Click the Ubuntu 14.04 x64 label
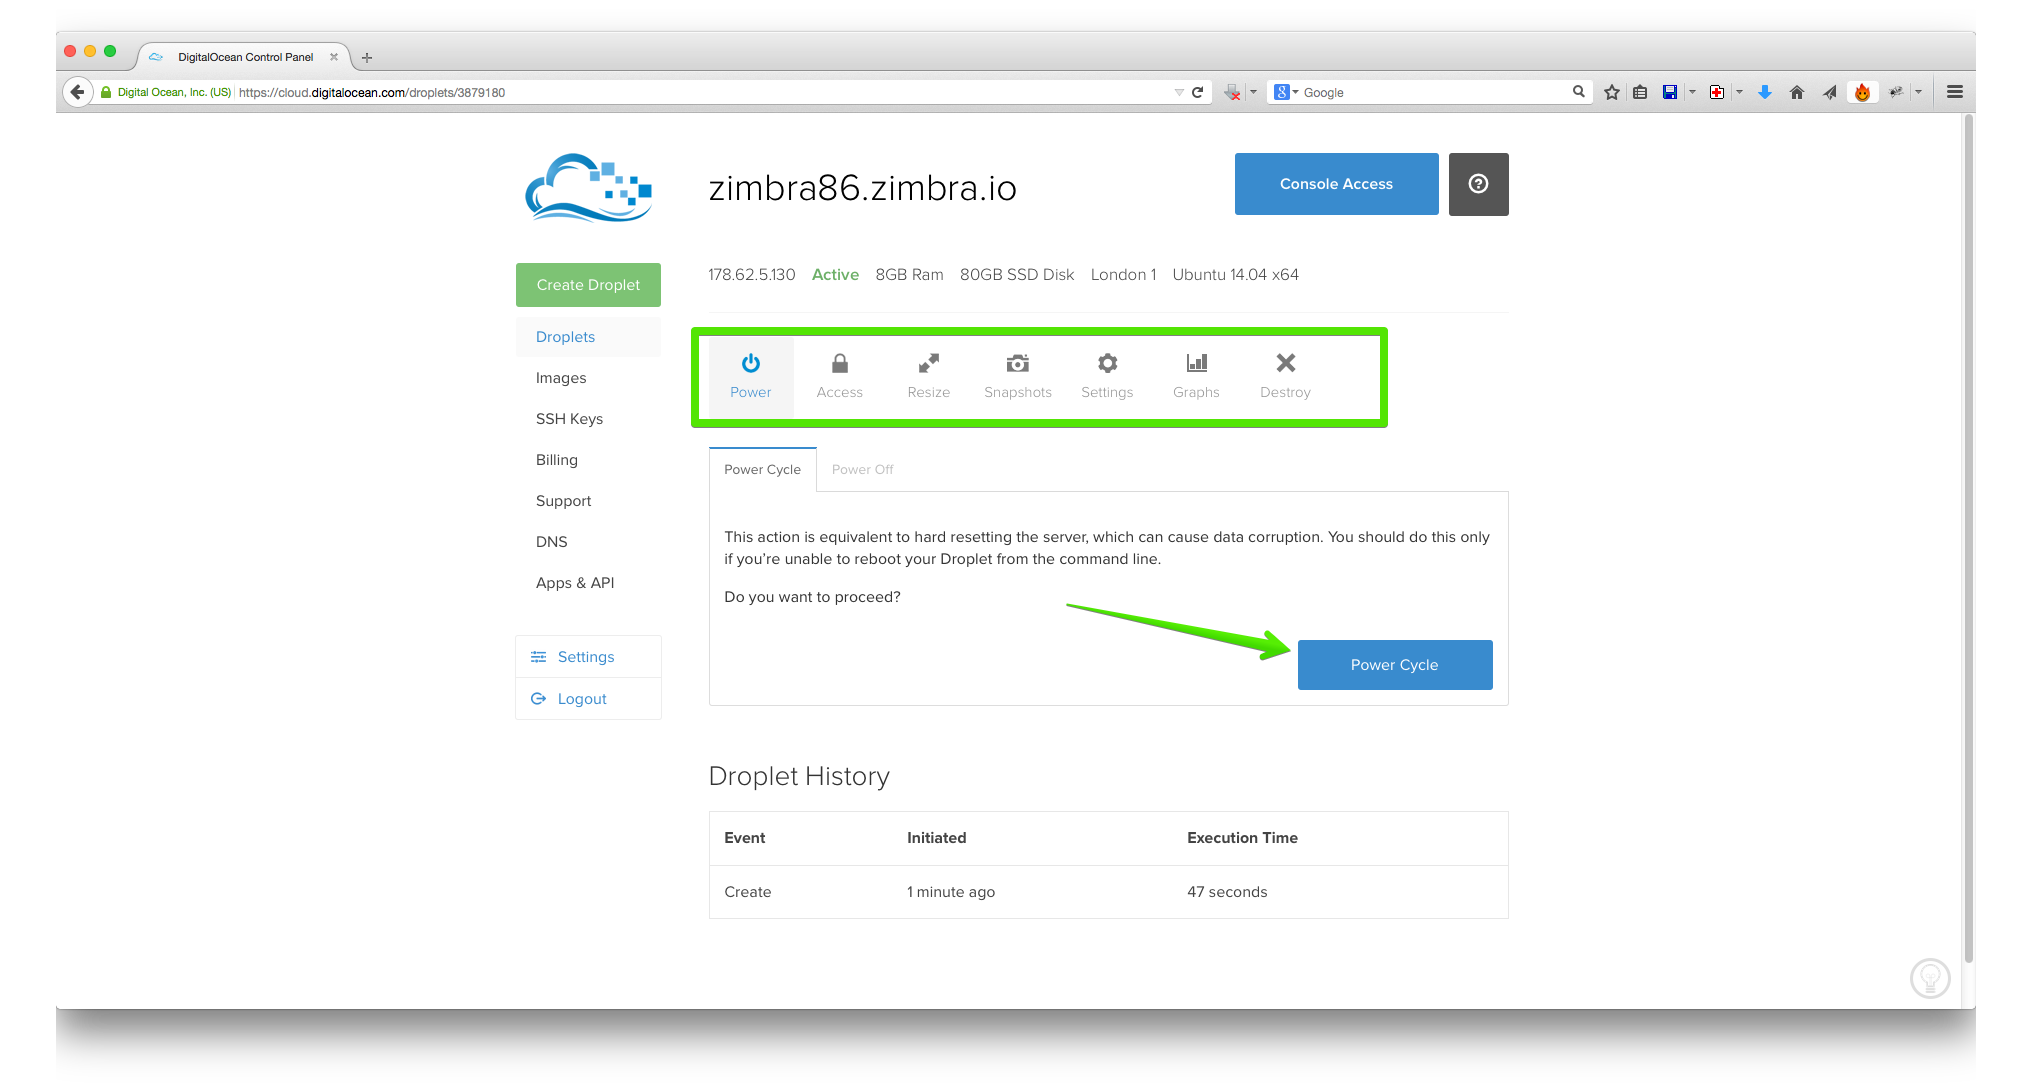Screen dimensions: 2032x1089 click(x=1236, y=275)
